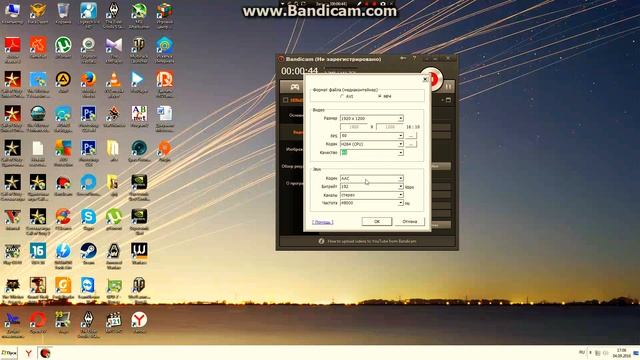Open the red Bandicam desktop shortcut
The height and width of the screenshot is (360, 640).
[63, 184]
